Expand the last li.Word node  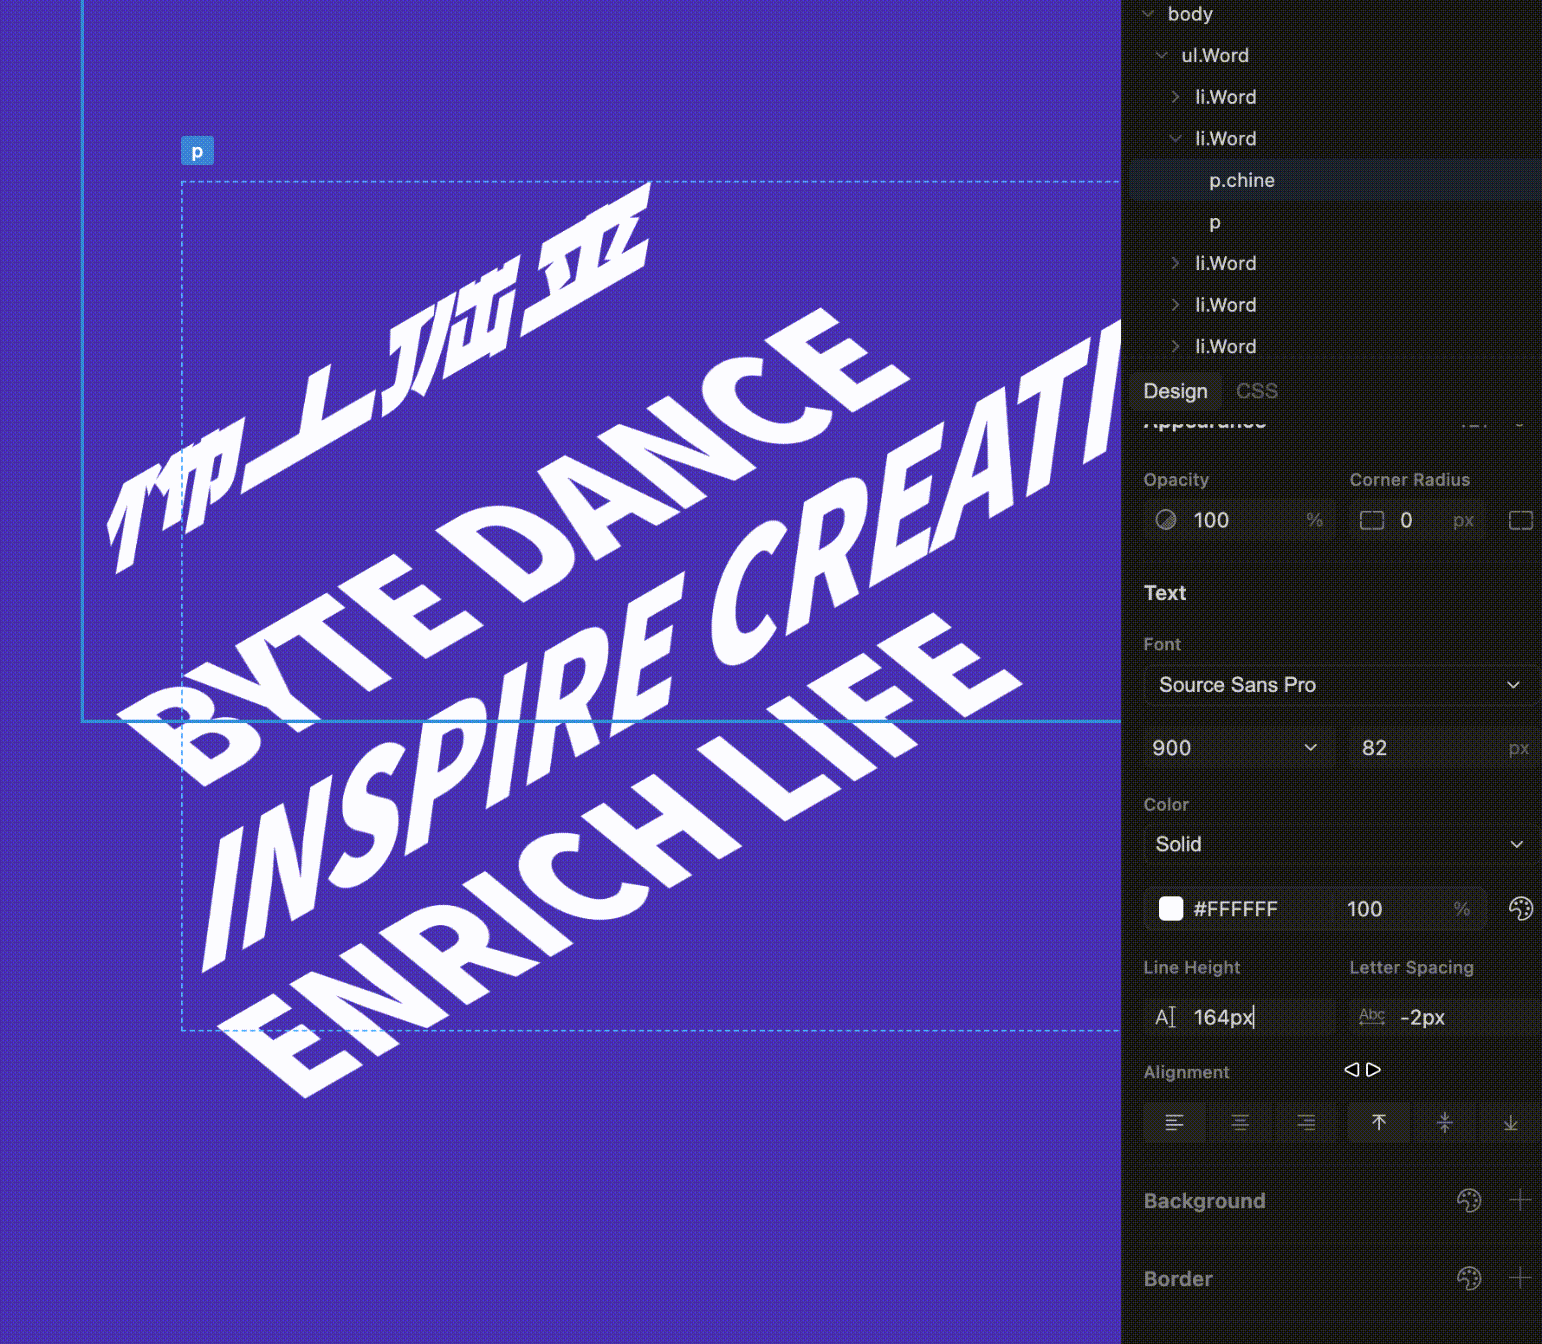click(x=1176, y=346)
